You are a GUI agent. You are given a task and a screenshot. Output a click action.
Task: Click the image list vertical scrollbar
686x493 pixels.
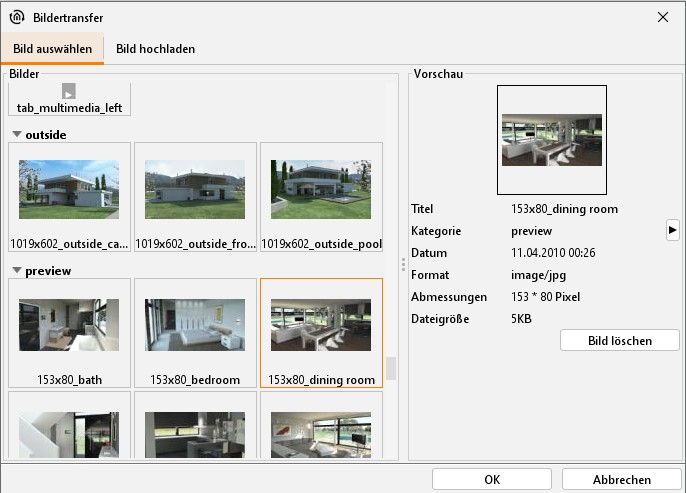(x=391, y=368)
